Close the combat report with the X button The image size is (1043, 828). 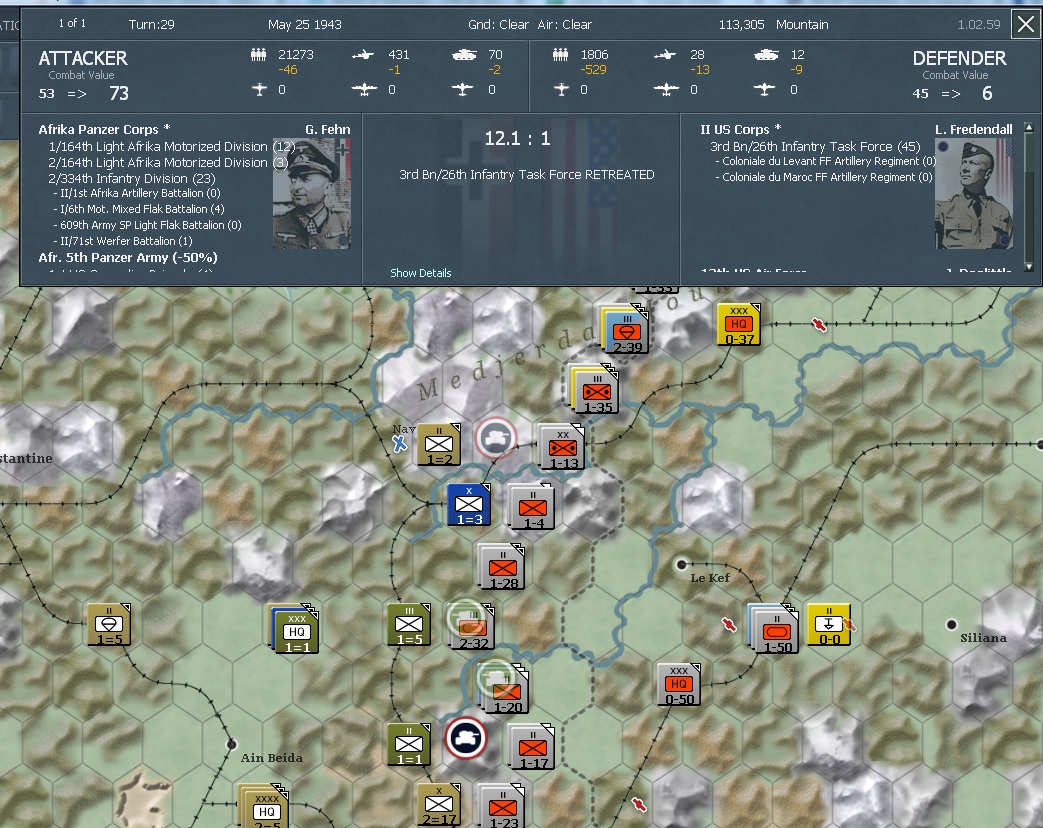point(1025,24)
